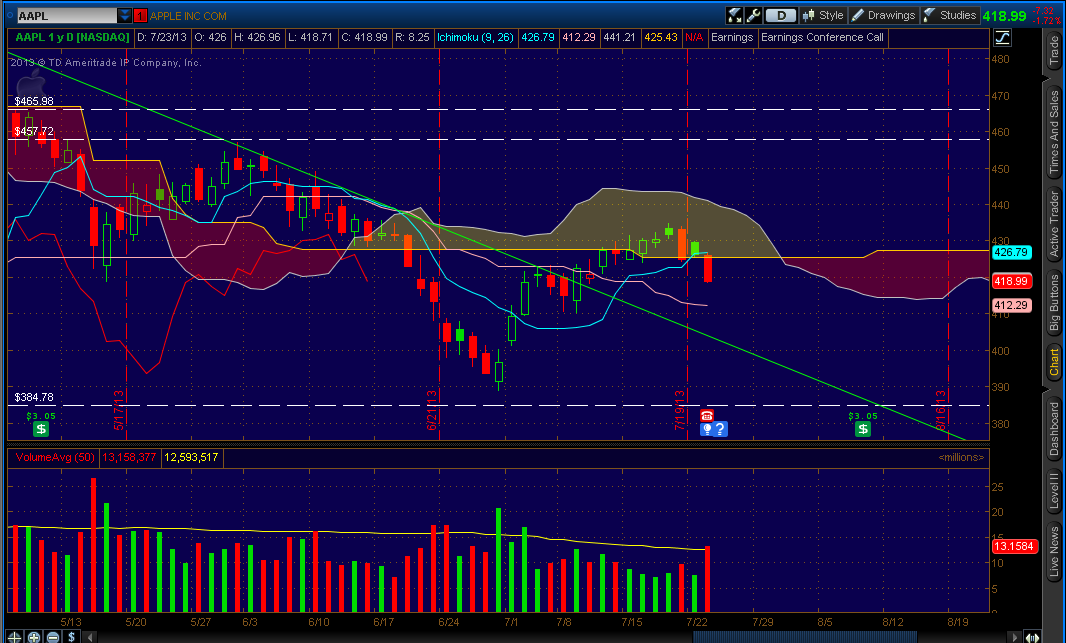
Task: Click the 13,158,377 volume value
Action: coord(129,457)
